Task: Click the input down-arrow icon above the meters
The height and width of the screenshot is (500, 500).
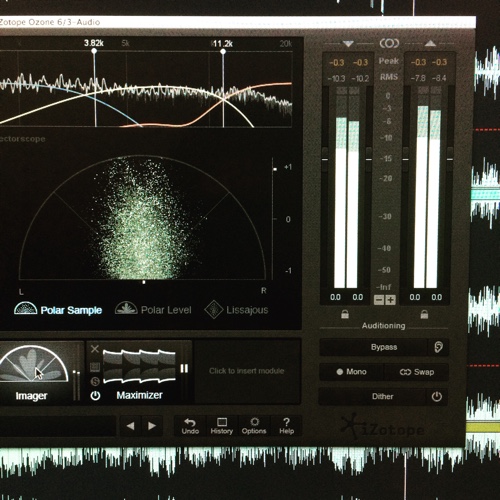Action: [x=348, y=44]
